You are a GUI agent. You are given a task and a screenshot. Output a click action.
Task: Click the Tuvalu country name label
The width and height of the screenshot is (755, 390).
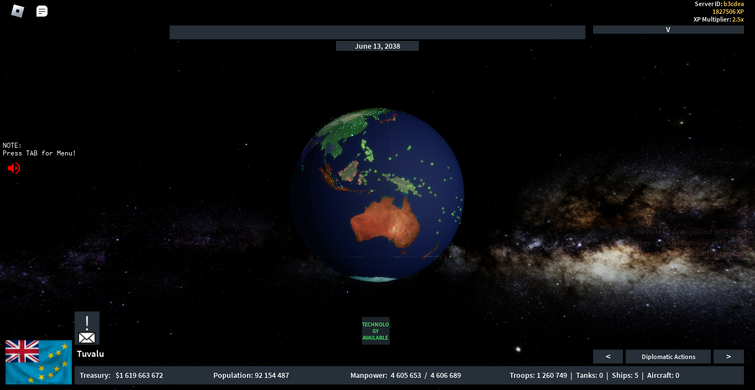[x=91, y=354]
